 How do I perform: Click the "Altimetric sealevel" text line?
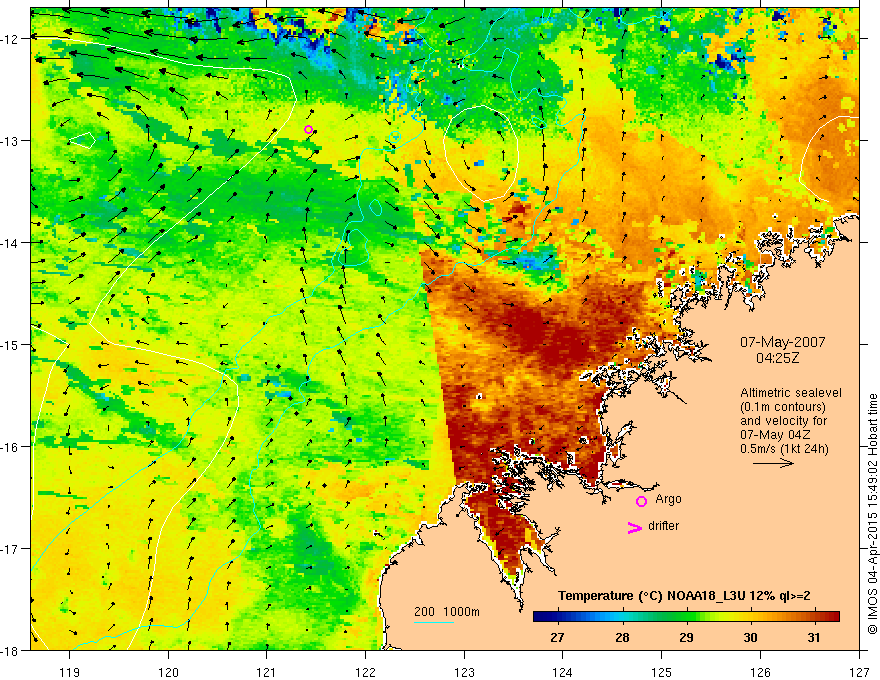(x=791, y=393)
